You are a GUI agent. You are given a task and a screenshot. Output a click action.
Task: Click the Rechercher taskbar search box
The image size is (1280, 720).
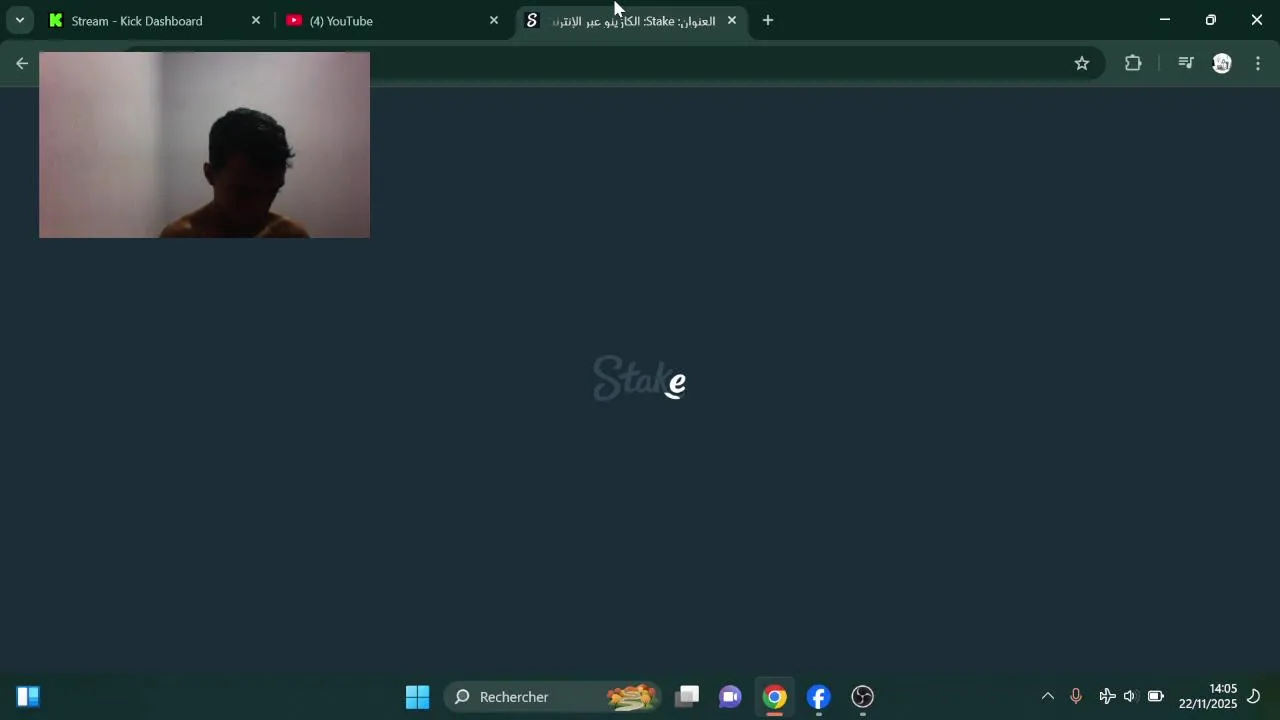point(553,696)
